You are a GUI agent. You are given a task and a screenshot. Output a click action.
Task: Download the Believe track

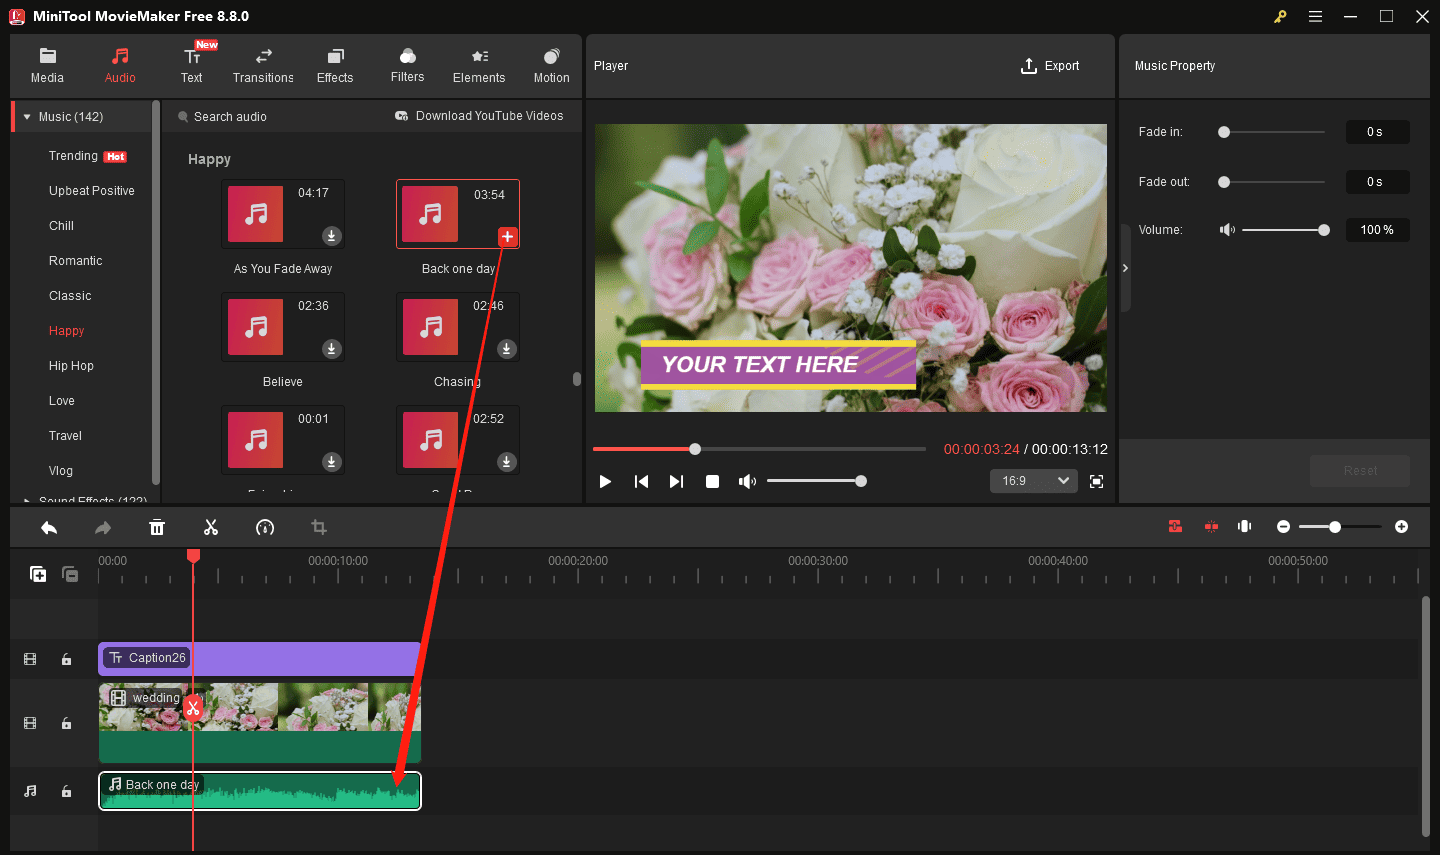(x=331, y=349)
